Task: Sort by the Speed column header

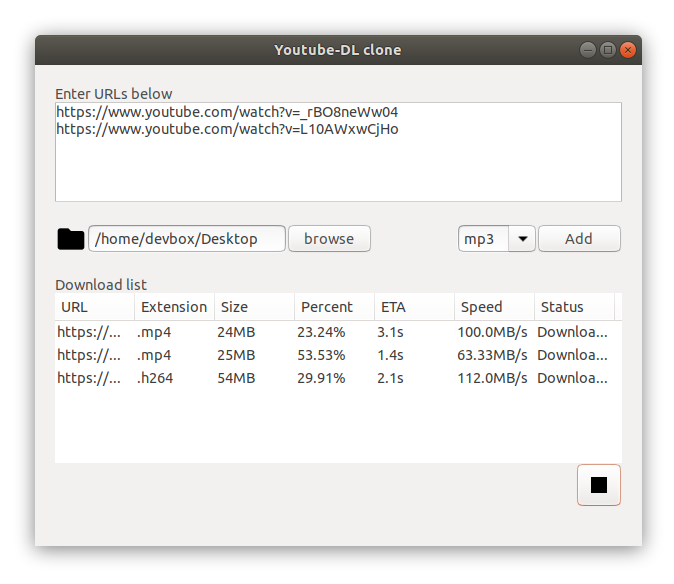Action: coord(494,307)
